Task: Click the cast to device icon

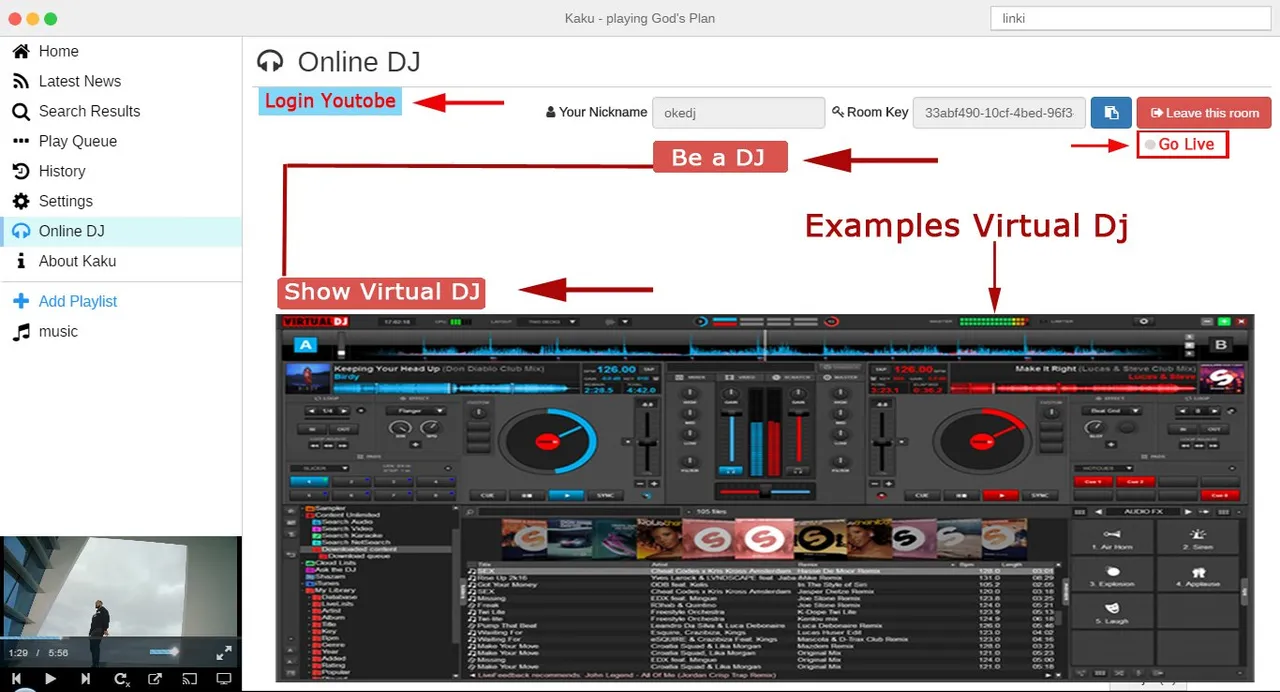Action: [x=189, y=679]
